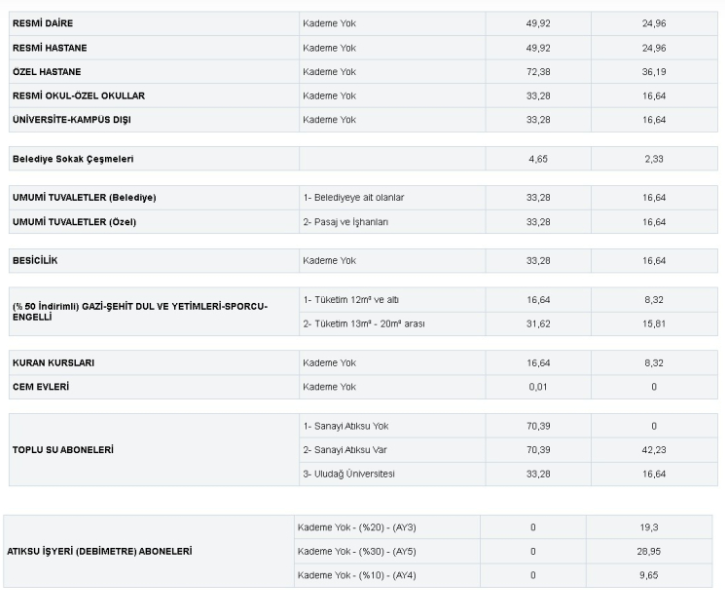Select the "1- Belediyeye ait olanlar" cell
The image size is (725, 590).
(353, 197)
